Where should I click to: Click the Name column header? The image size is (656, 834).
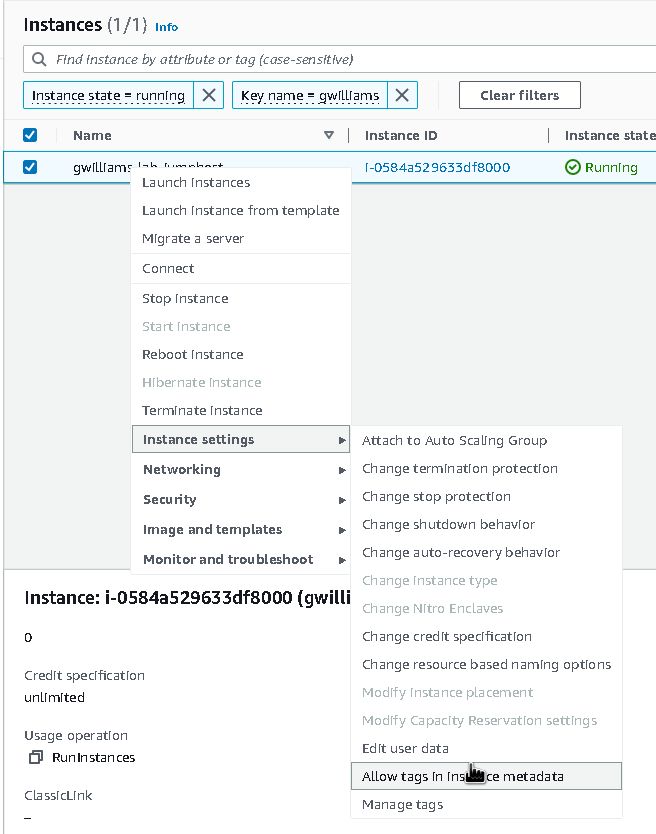click(x=92, y=135)
